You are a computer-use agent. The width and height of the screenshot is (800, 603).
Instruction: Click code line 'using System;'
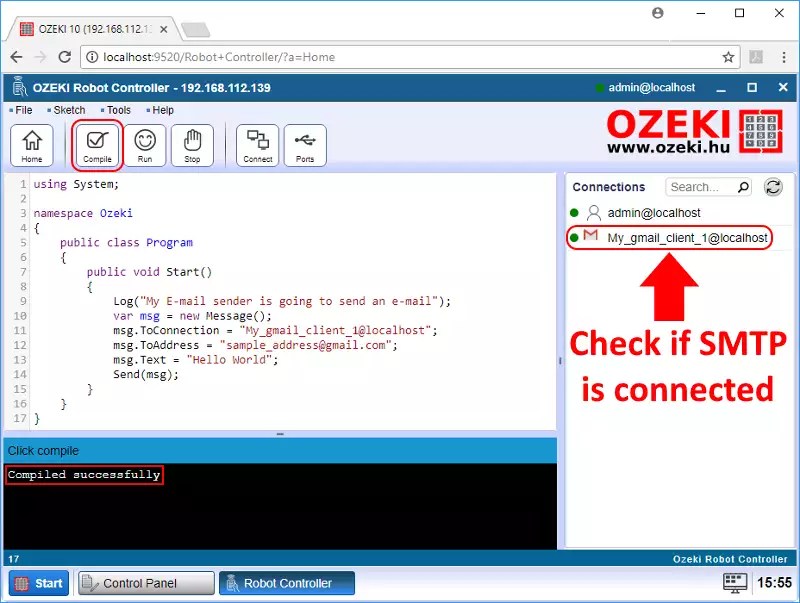point(76,184)
